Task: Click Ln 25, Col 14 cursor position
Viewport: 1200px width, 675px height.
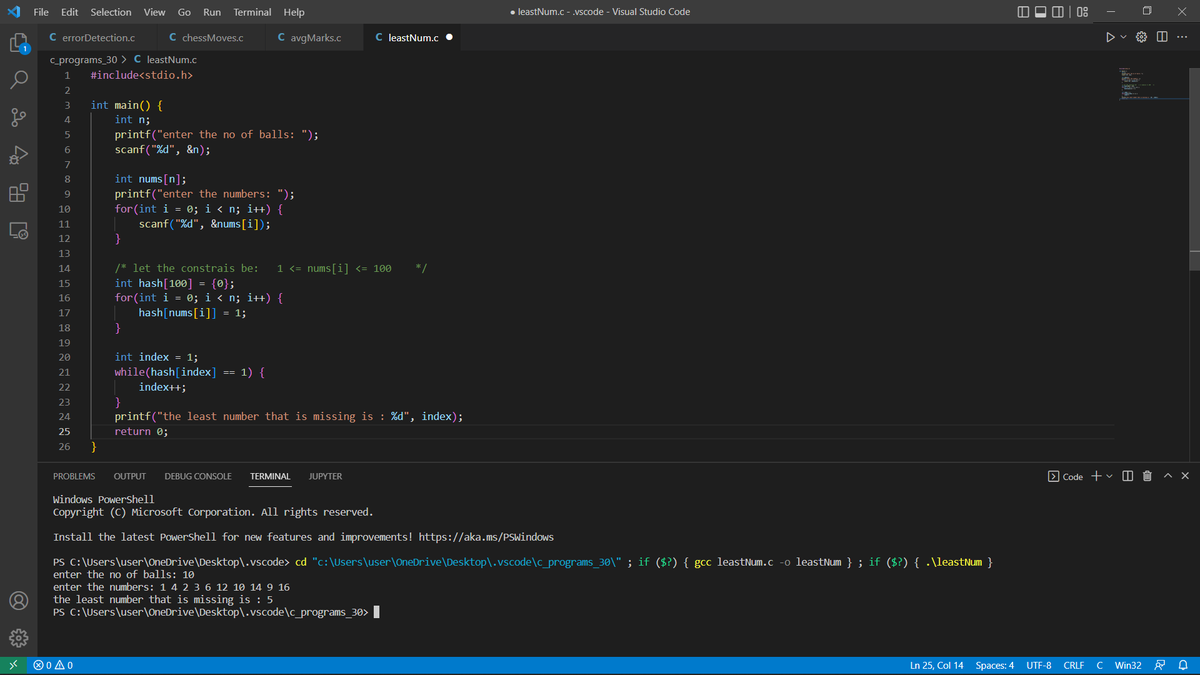Action: [936, 665]
